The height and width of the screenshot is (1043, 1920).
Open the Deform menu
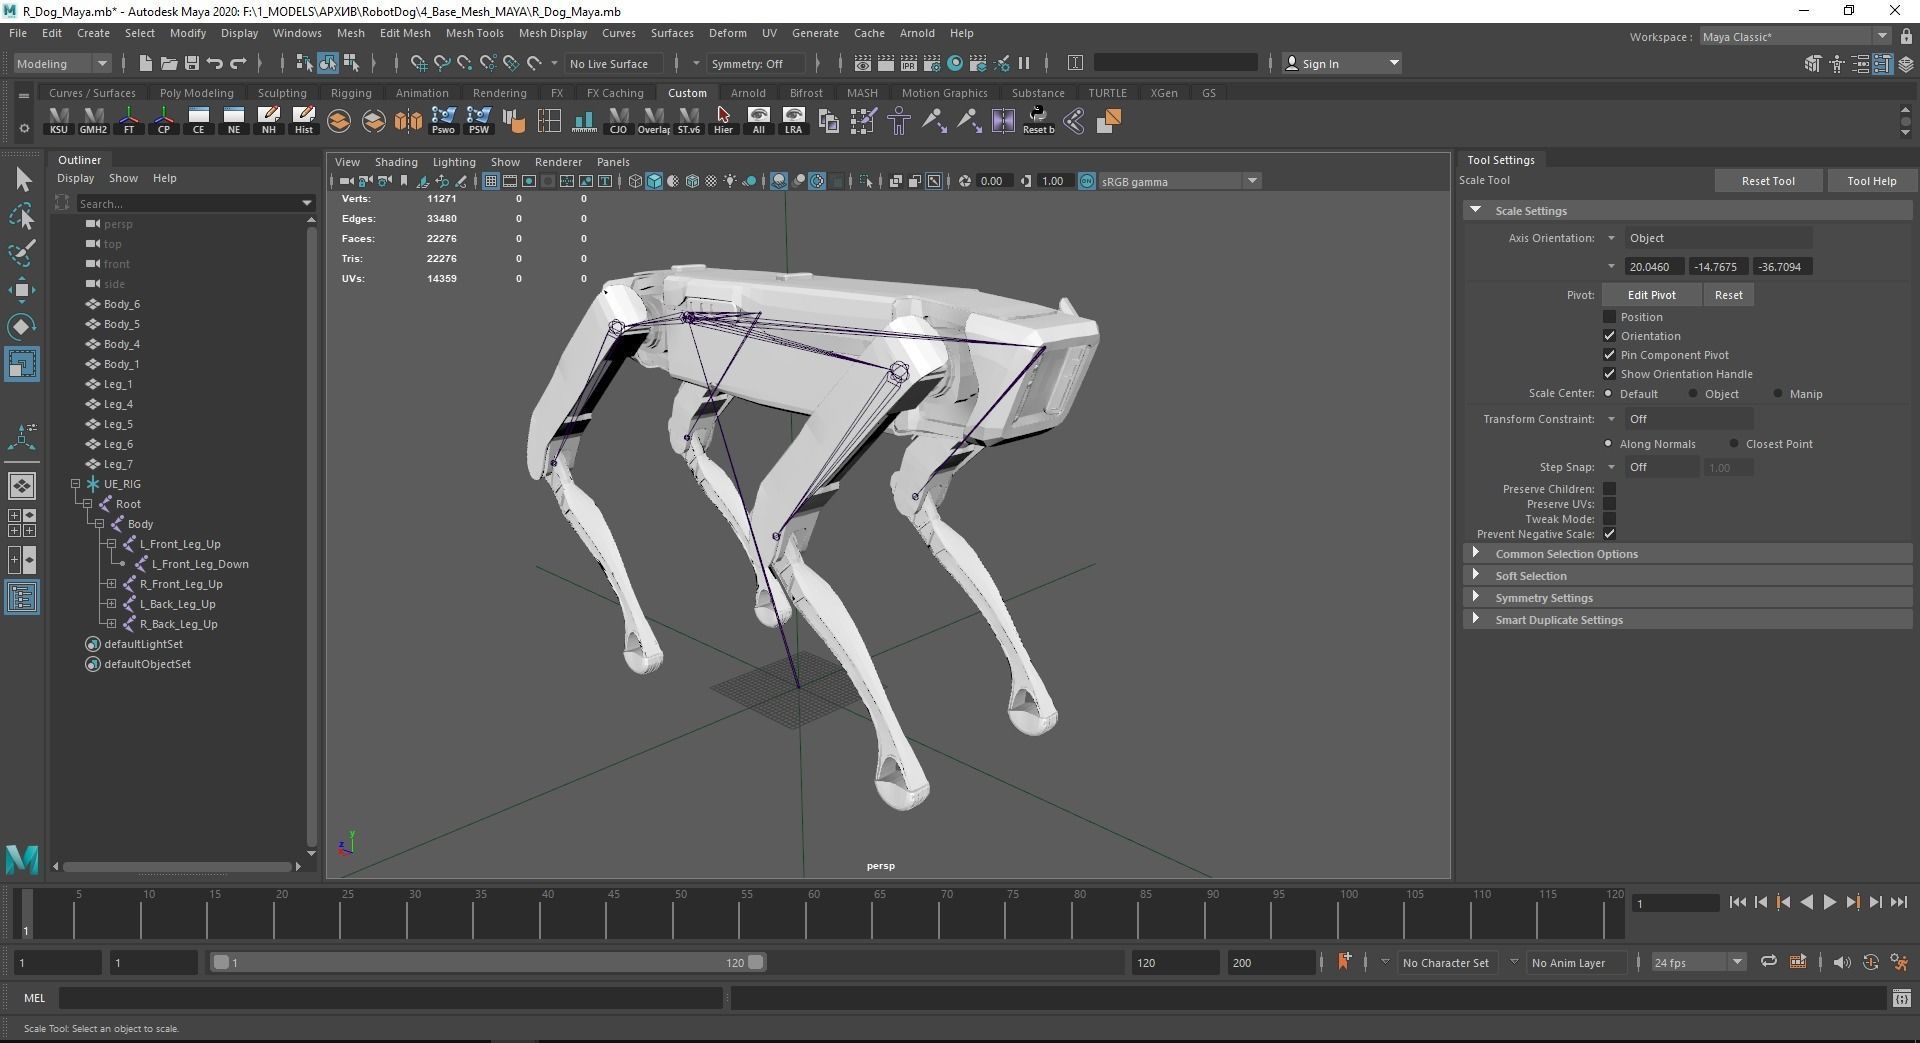pyautogui.click(x=727, y=33)
